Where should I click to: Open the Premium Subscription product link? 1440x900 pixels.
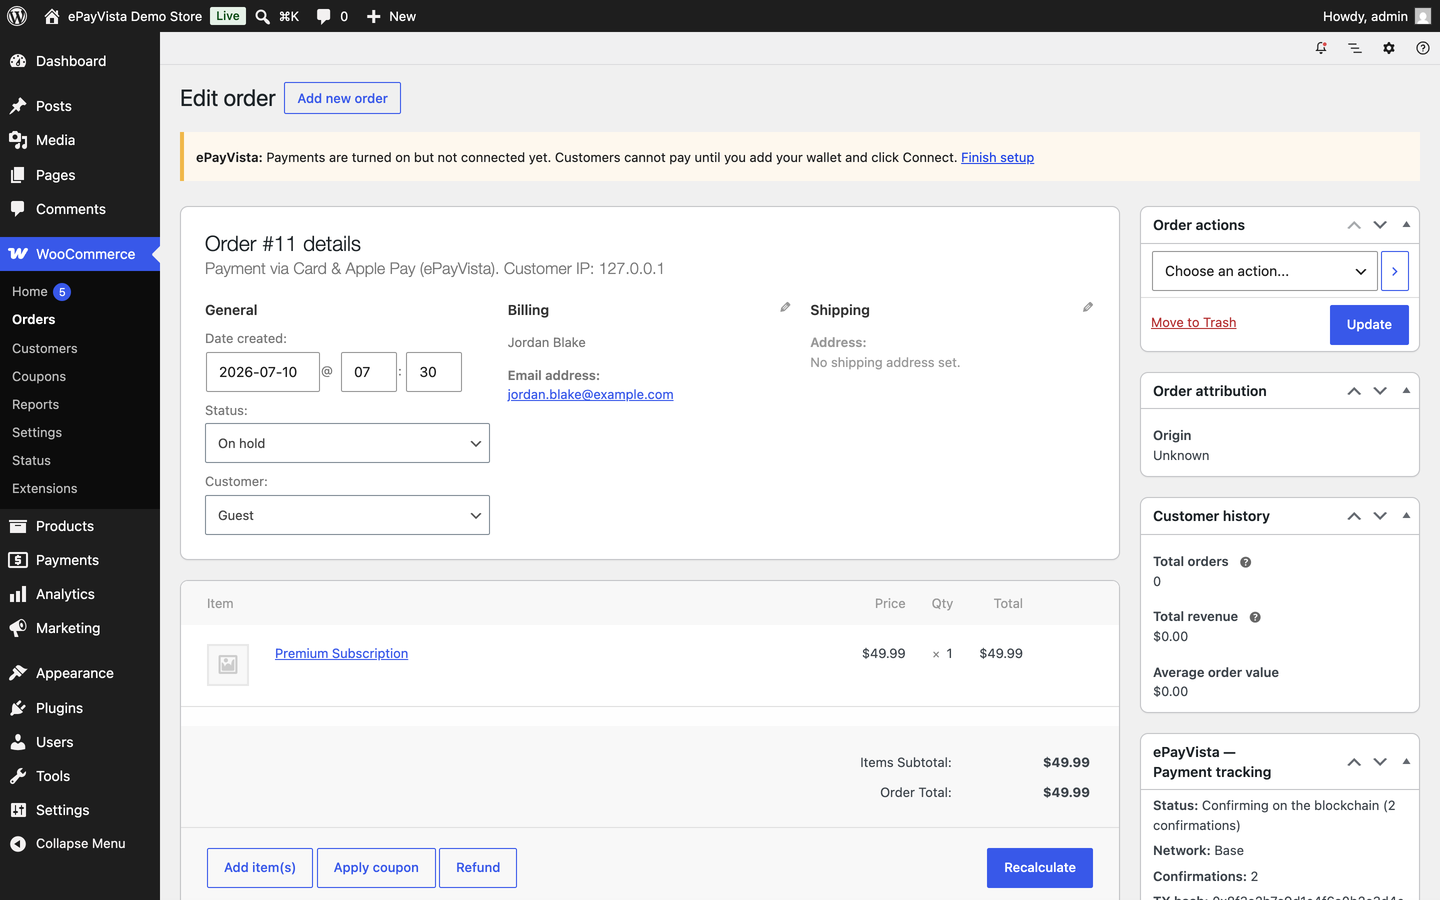341,653
